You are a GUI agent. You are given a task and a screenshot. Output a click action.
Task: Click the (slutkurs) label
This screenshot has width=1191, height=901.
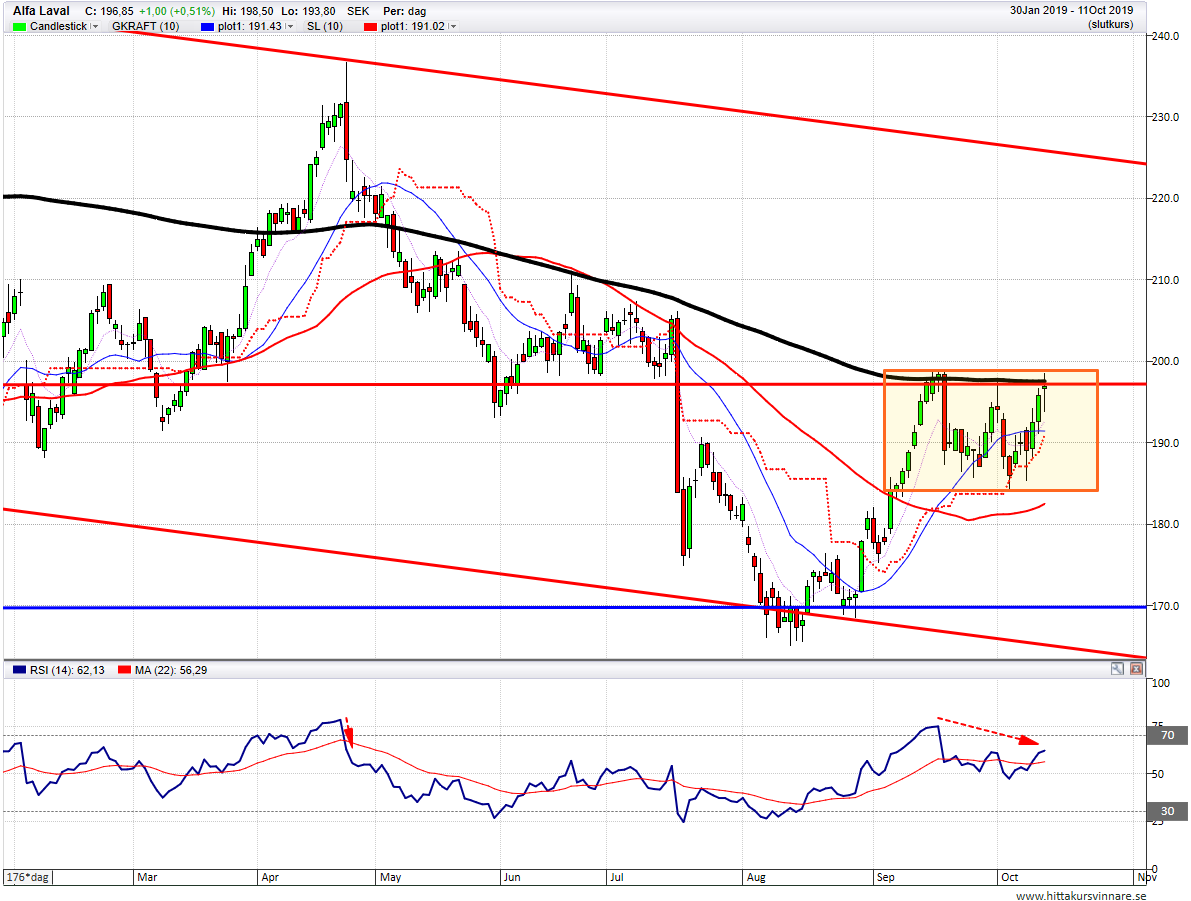click(x=1110, y=24)
